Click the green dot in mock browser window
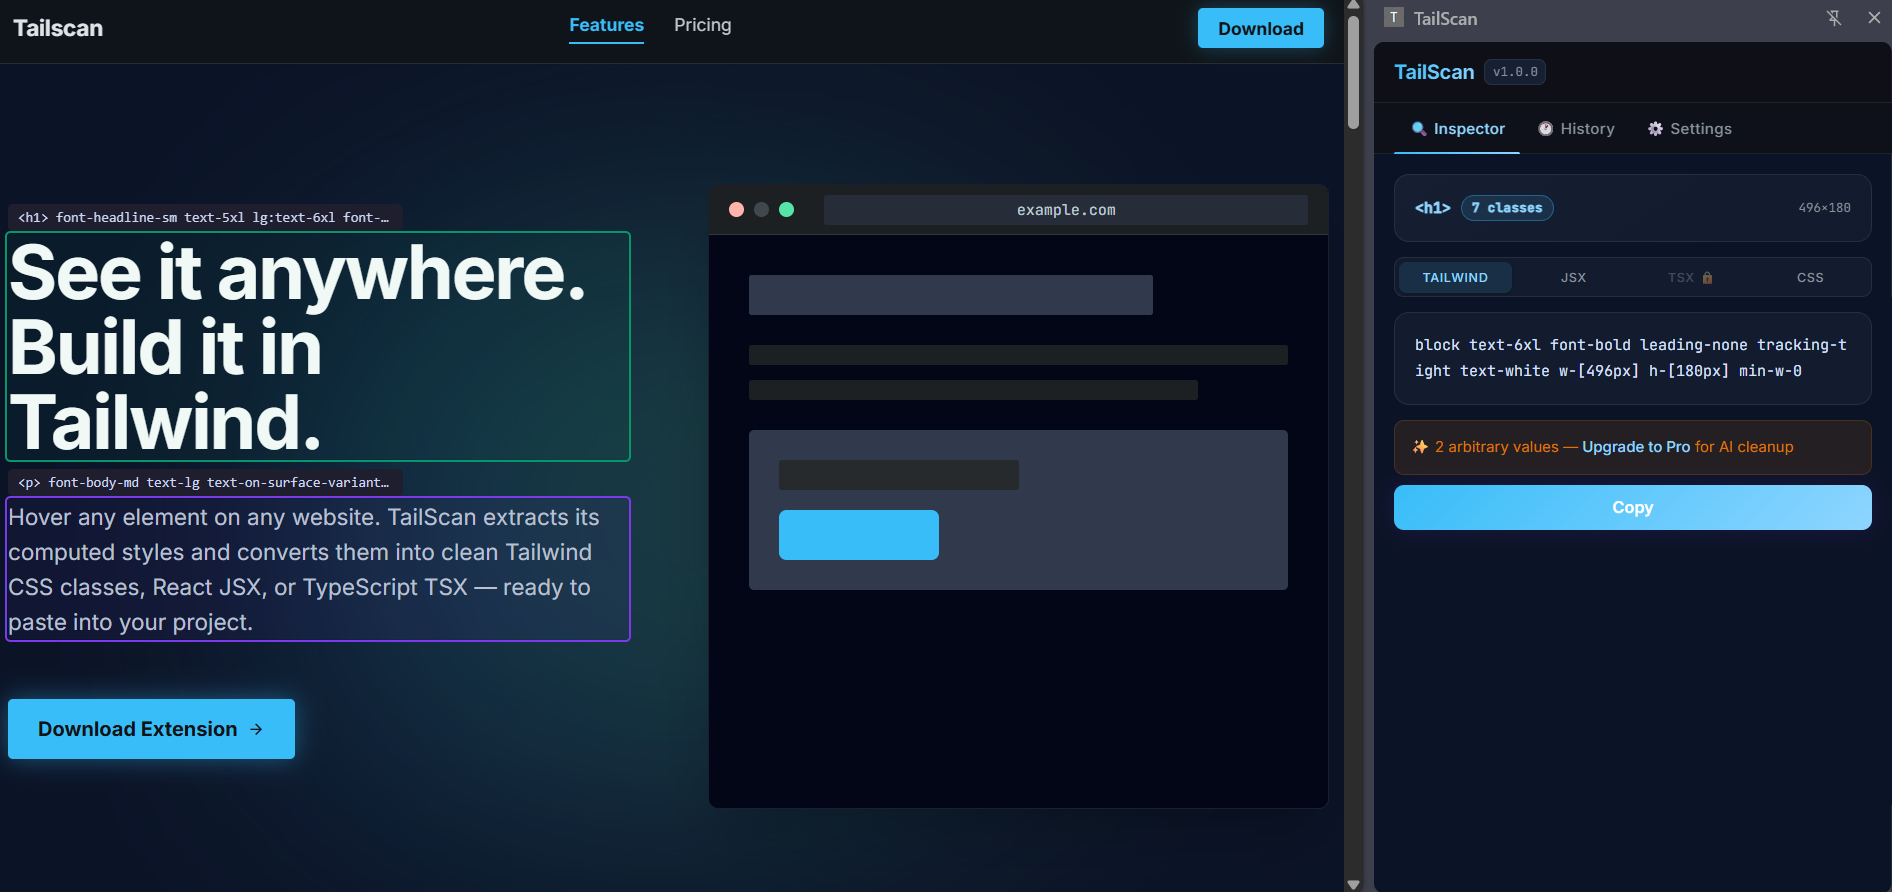Image resolution: width=1892 pixels, height=892 pixels. pyautogui.click(x=786, y=210)
